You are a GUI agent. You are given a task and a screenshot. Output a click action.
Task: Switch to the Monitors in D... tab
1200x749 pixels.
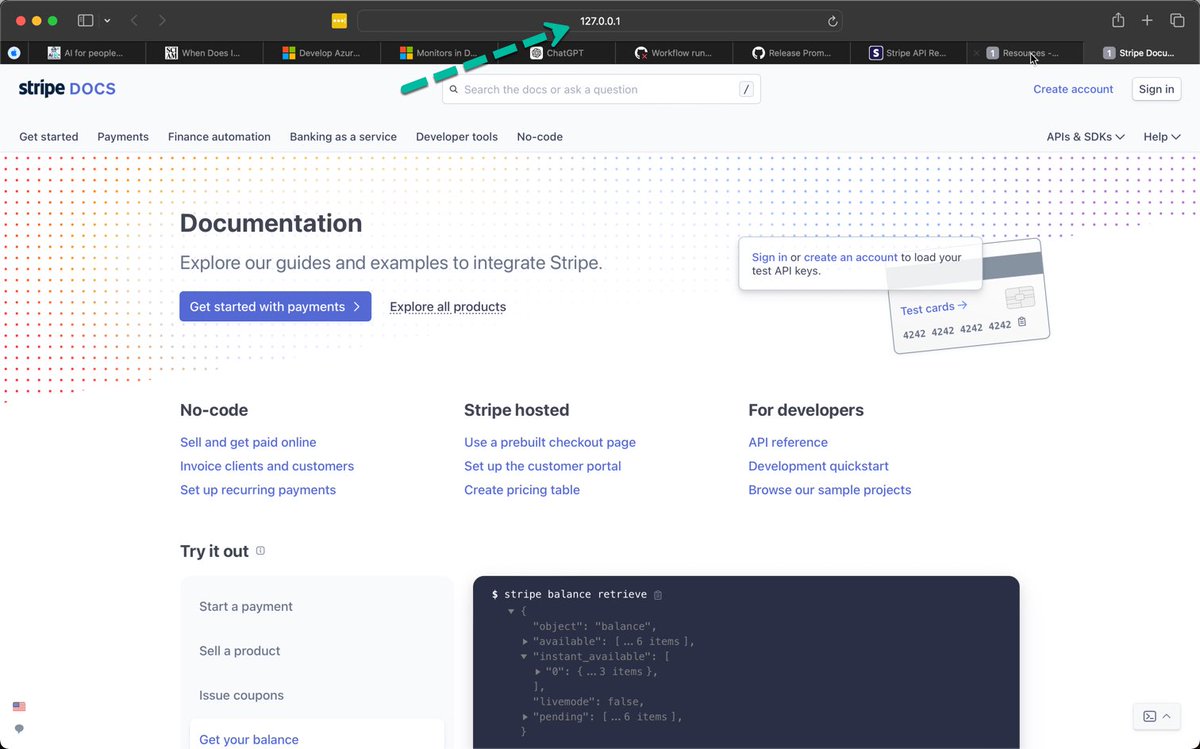[439, 53]
